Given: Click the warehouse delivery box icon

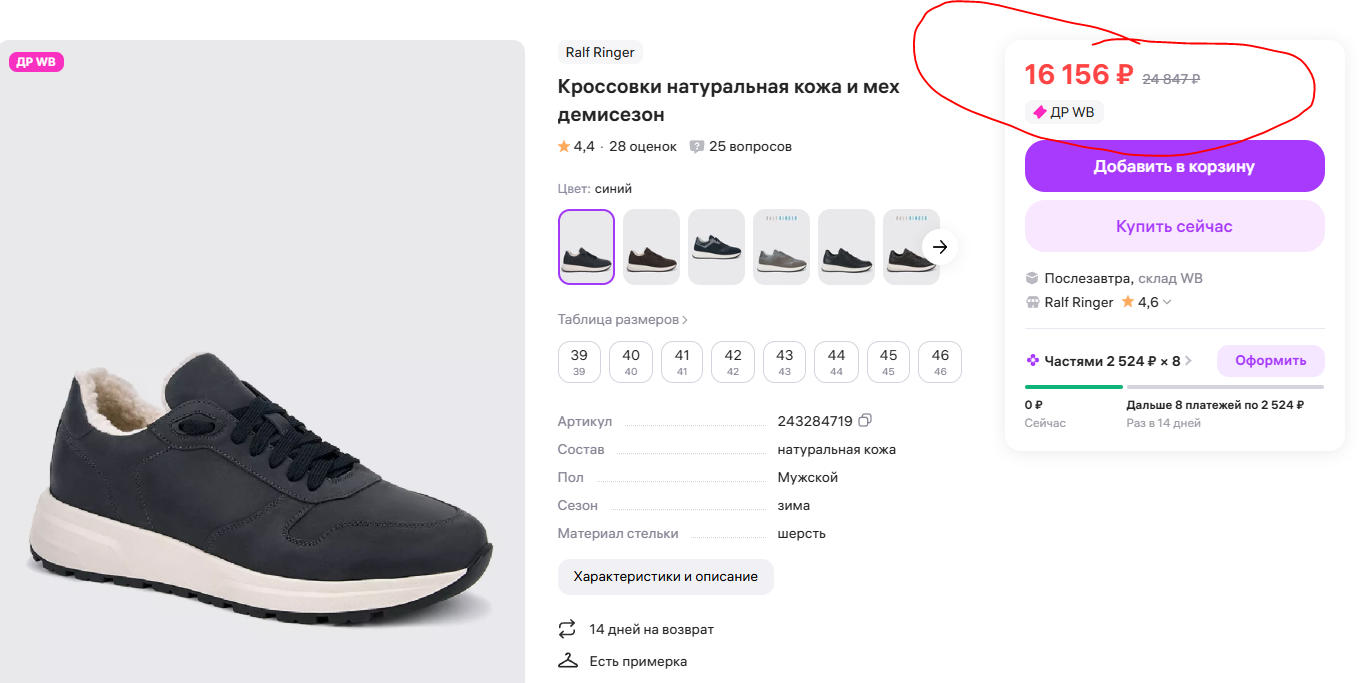Looking at the screenshot, I should (1033, 278).
